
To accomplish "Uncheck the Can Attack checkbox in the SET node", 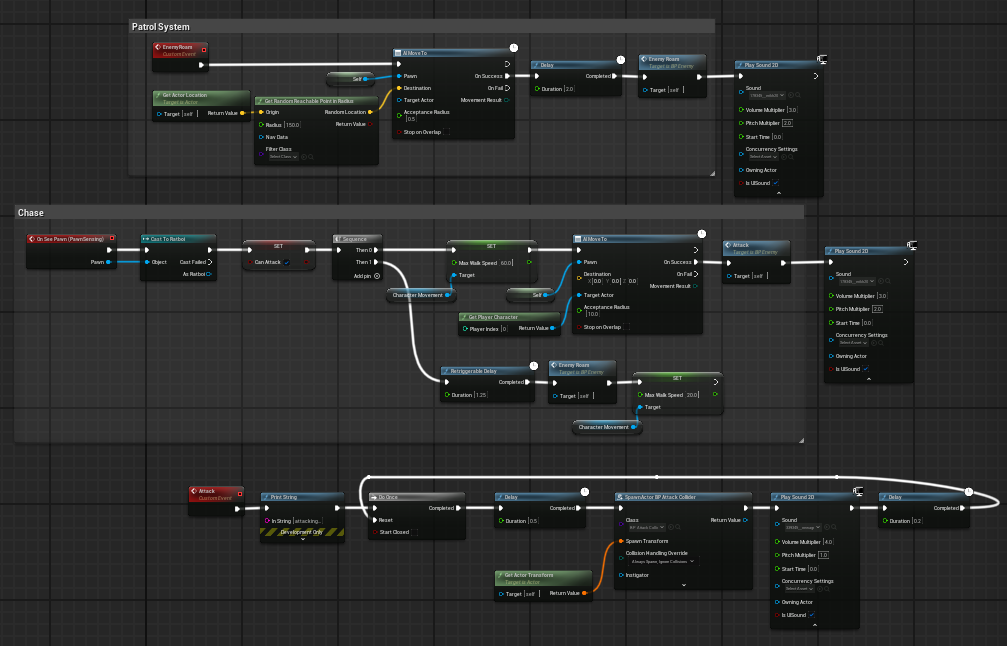I will click(x=286, y=262).
